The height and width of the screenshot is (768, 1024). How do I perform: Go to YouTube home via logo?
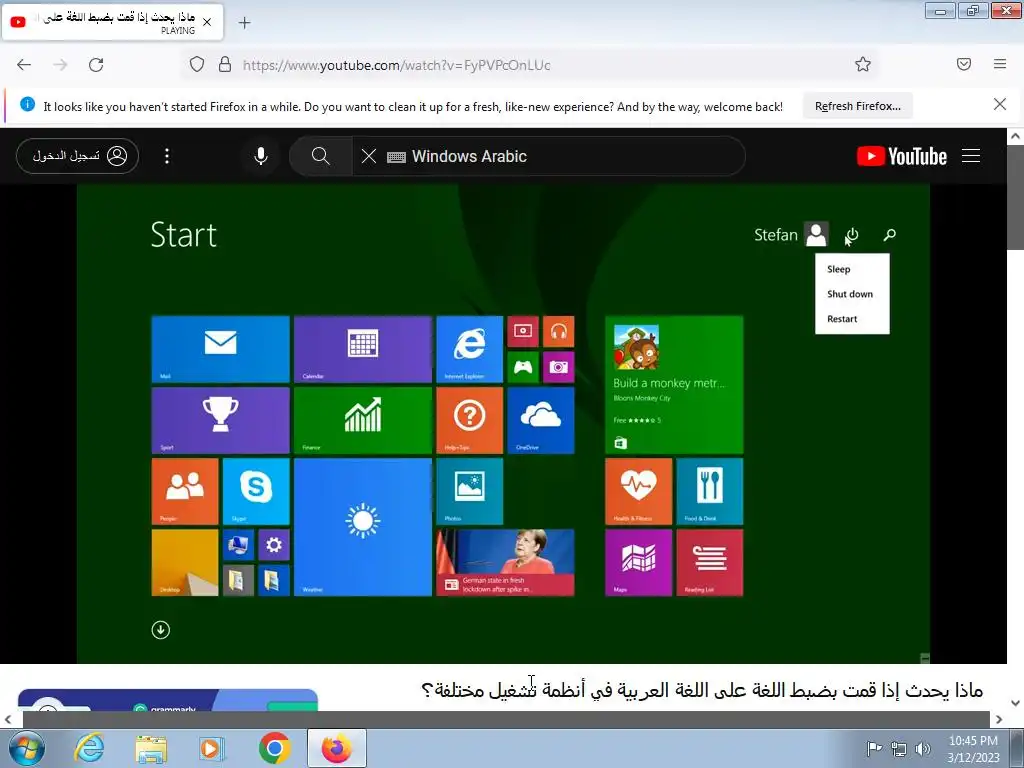coord(901,156)
